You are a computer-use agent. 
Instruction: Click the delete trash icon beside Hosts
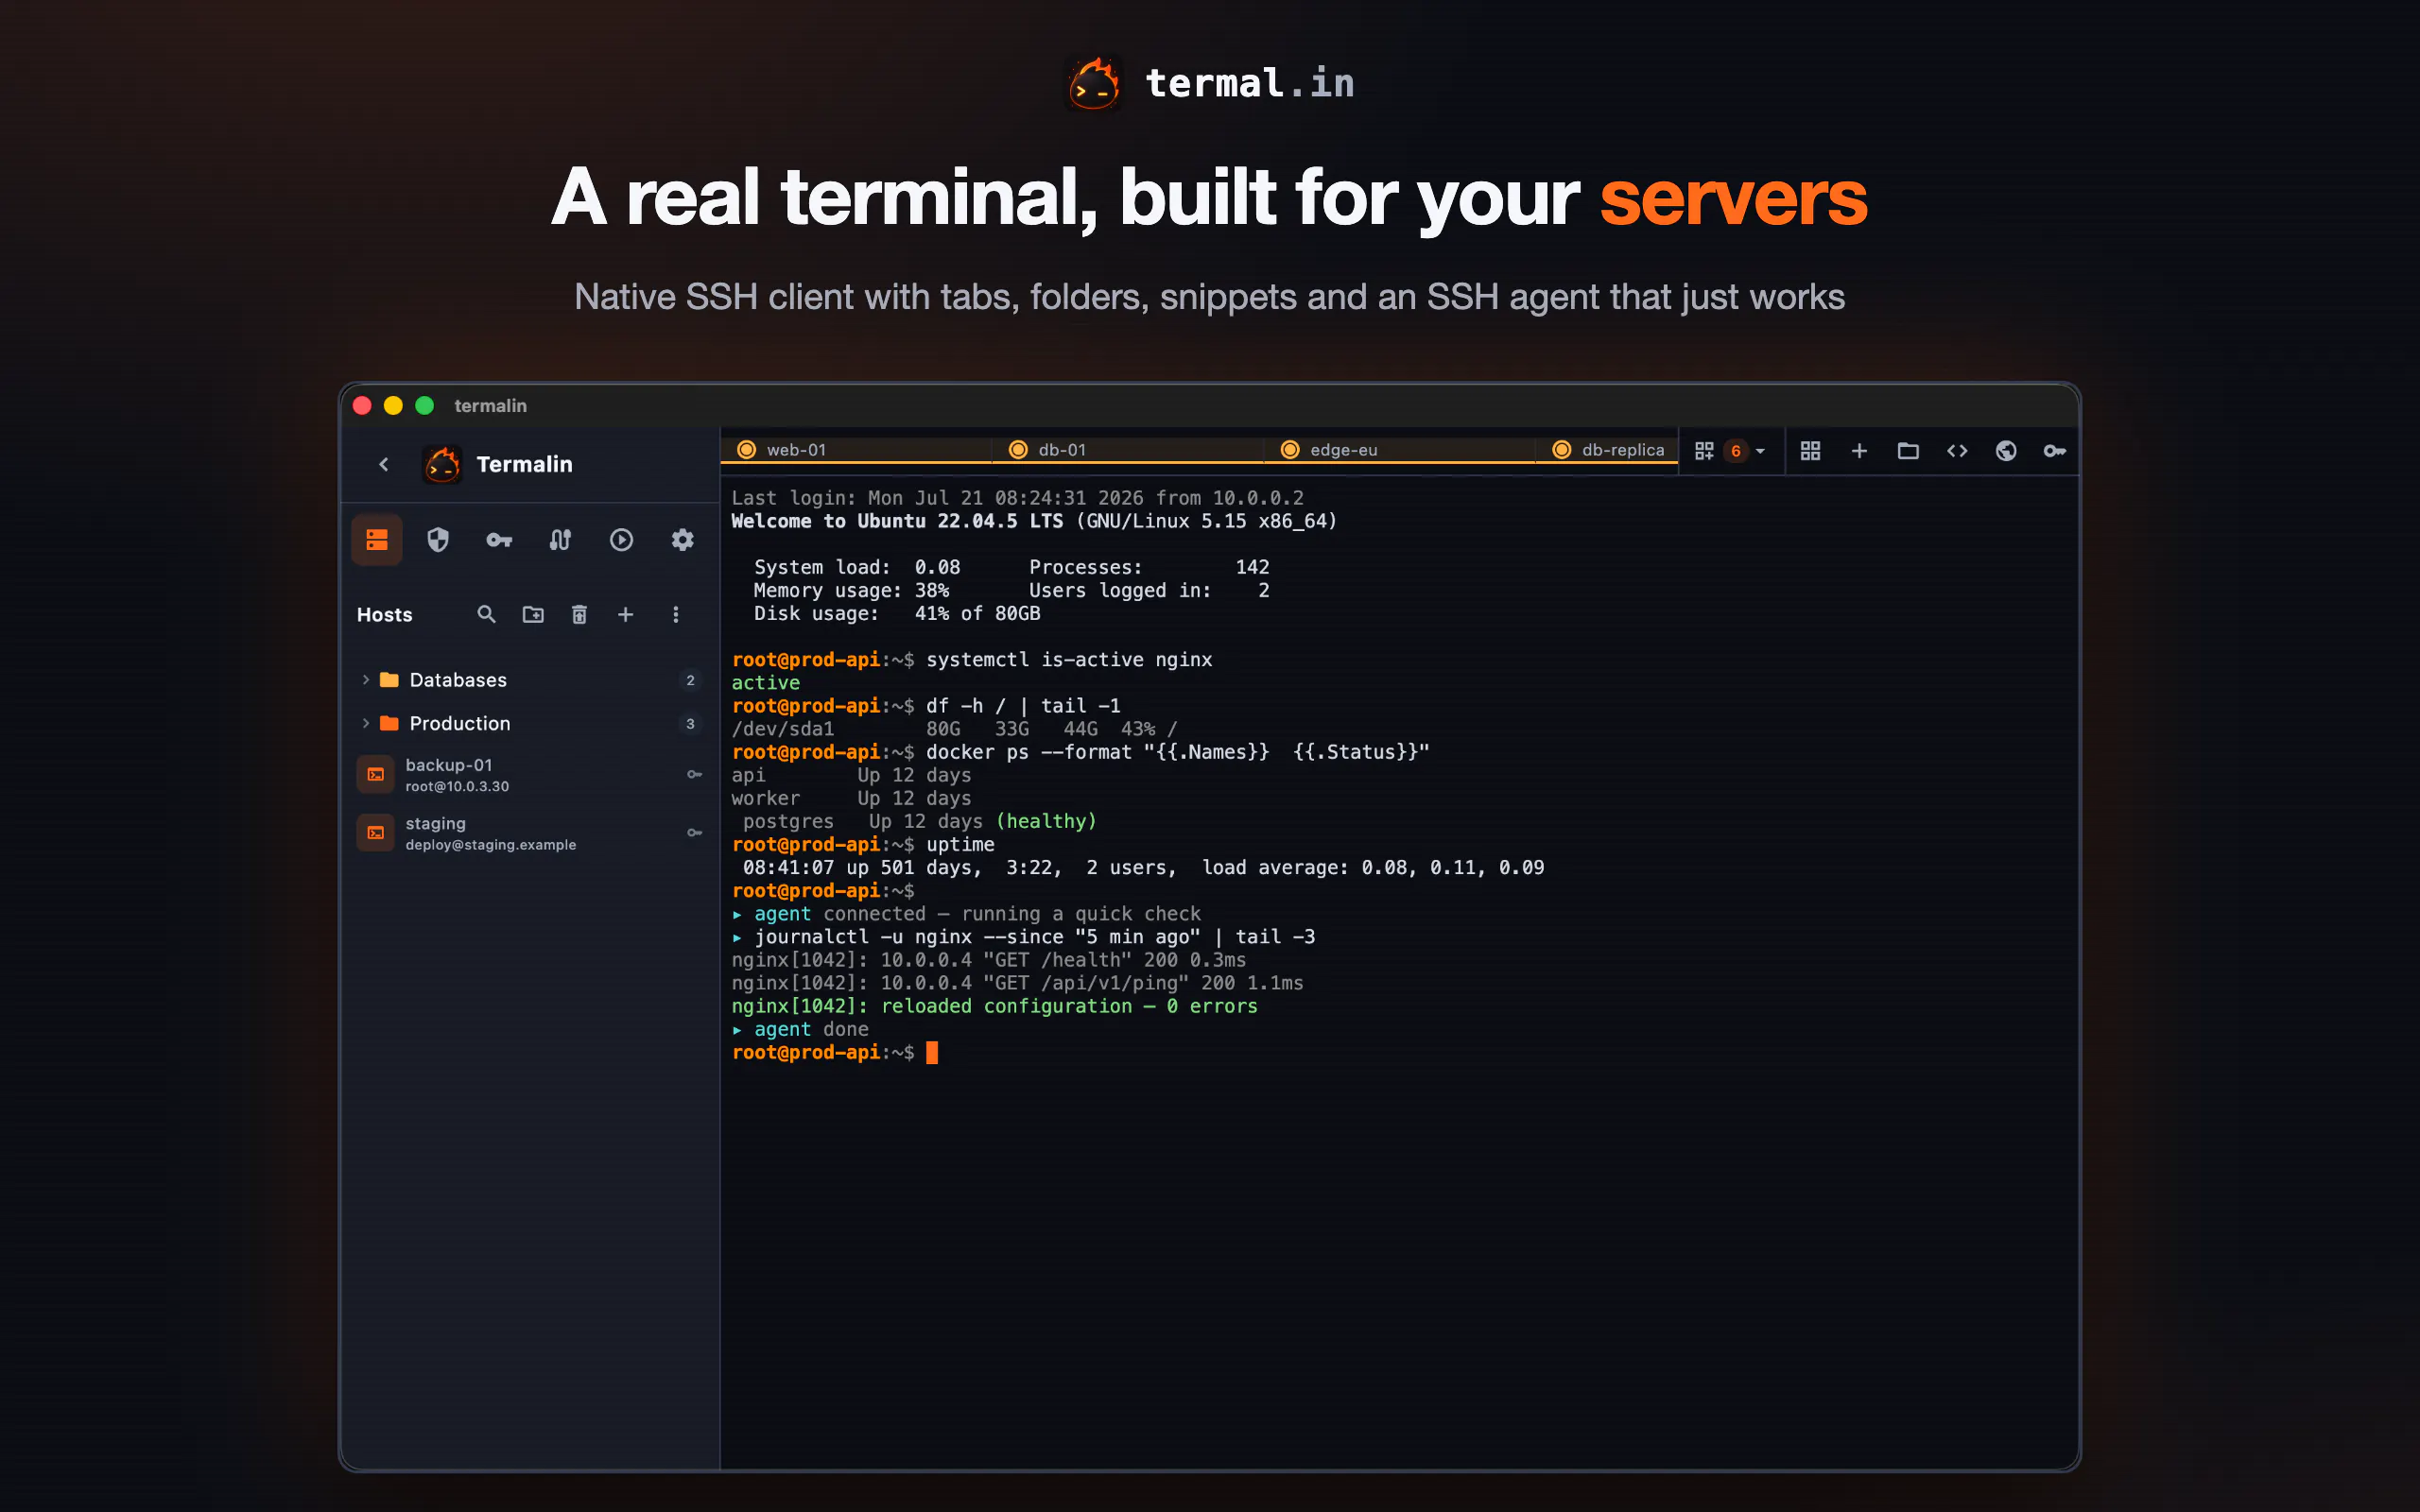[579, 614]
